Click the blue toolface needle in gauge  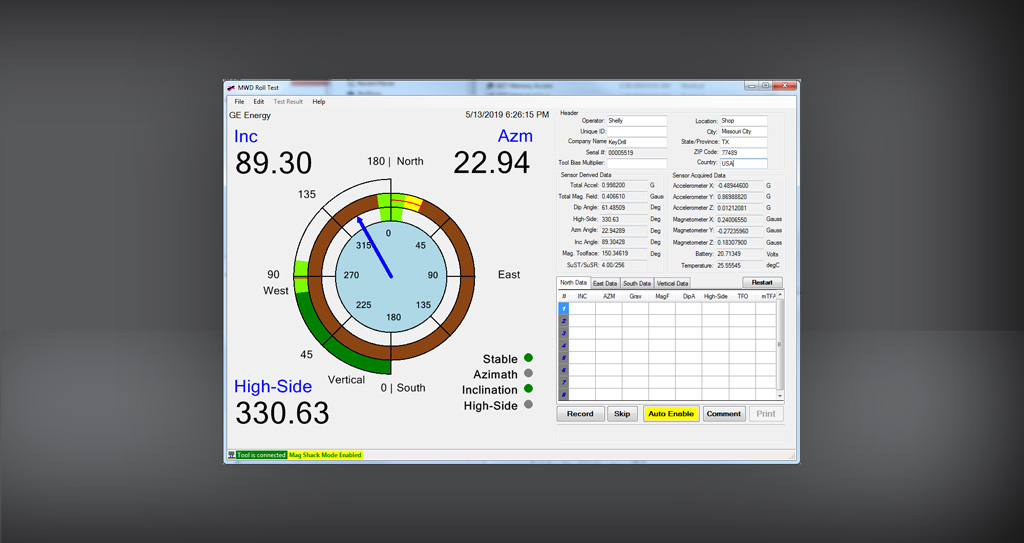tap(374, 249)
